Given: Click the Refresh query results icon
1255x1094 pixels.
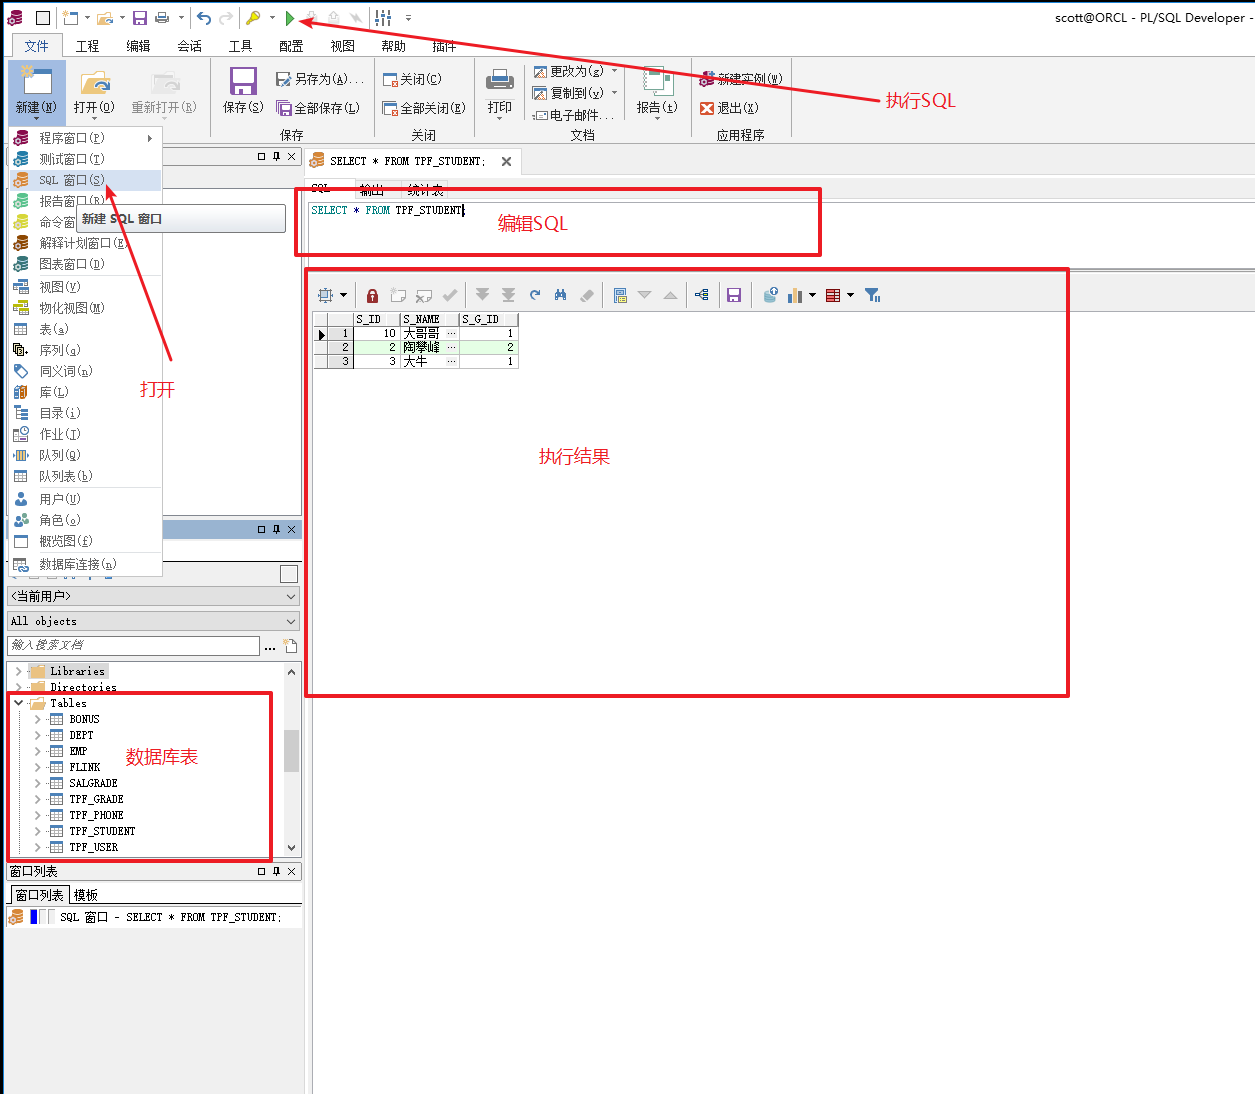Looking at the screenshot, I should [x=535, y=295].
